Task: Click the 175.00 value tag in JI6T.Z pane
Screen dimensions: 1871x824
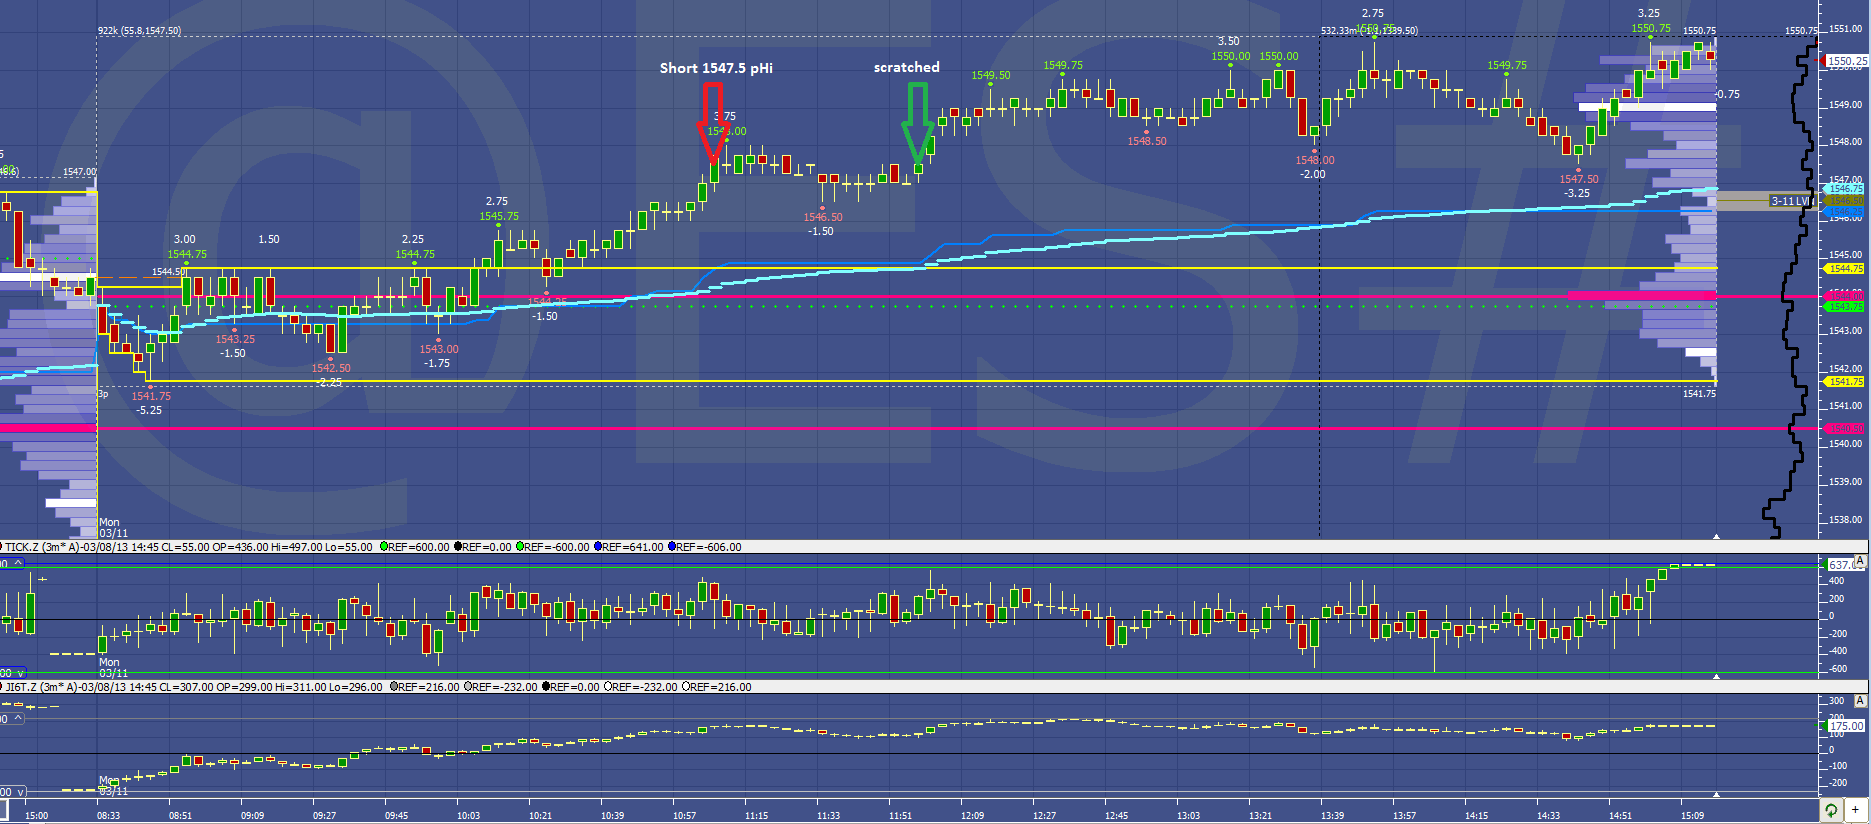Action: (1846, 726)
